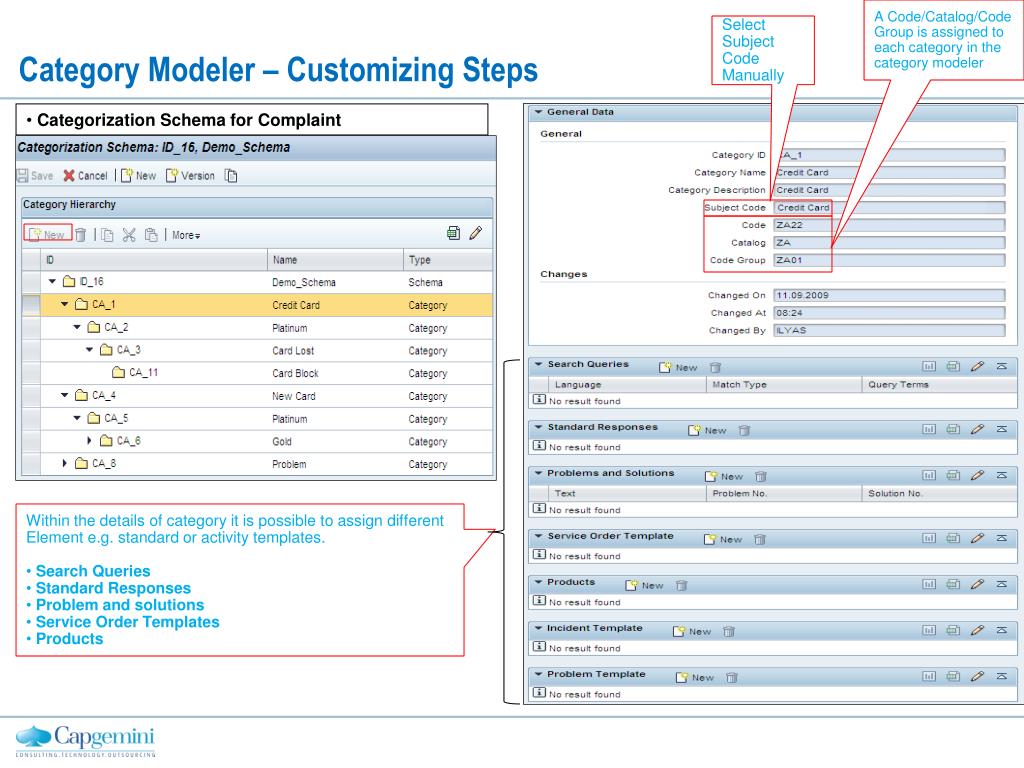
Task: Click trash icon in Search Queries
Action: tap(716, 368)
